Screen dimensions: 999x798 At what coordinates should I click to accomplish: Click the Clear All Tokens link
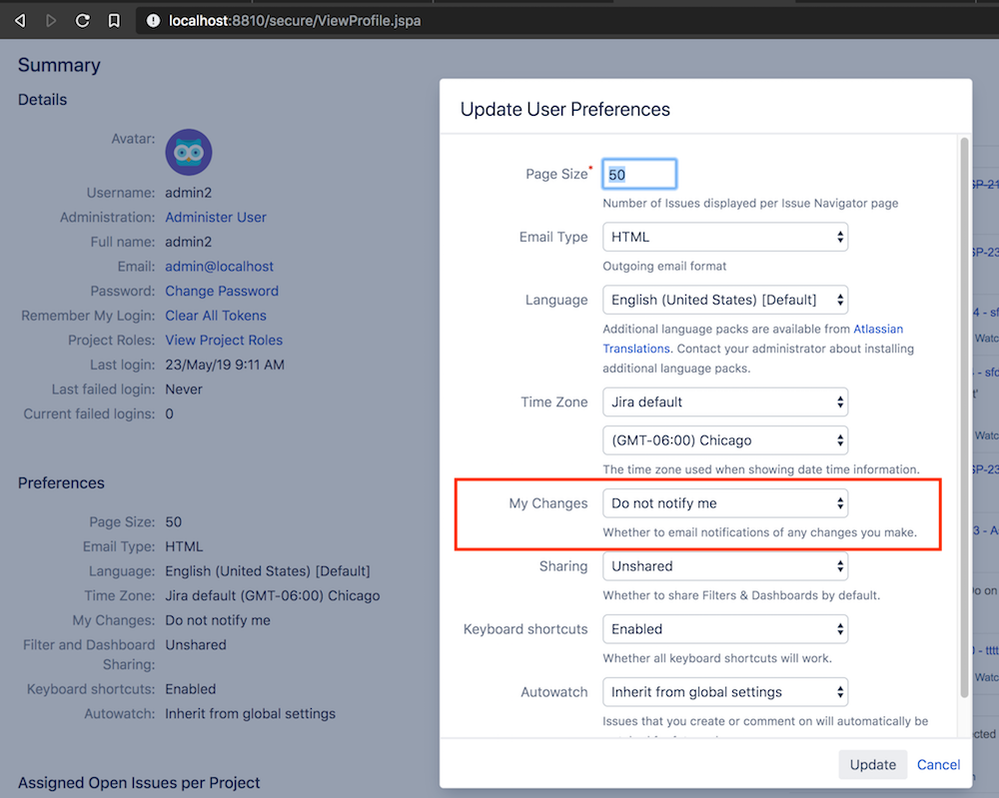click(215, 315)
